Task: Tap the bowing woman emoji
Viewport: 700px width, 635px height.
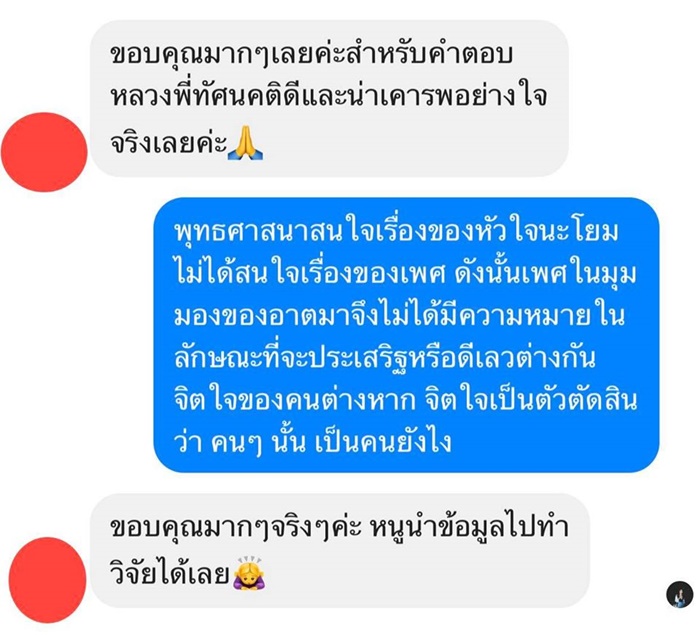Action: (250, 573)
